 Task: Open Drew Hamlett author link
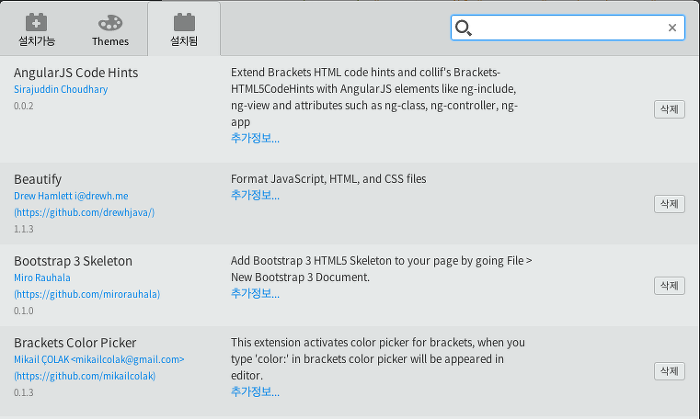pyautogui.click(x=71, y=196)
